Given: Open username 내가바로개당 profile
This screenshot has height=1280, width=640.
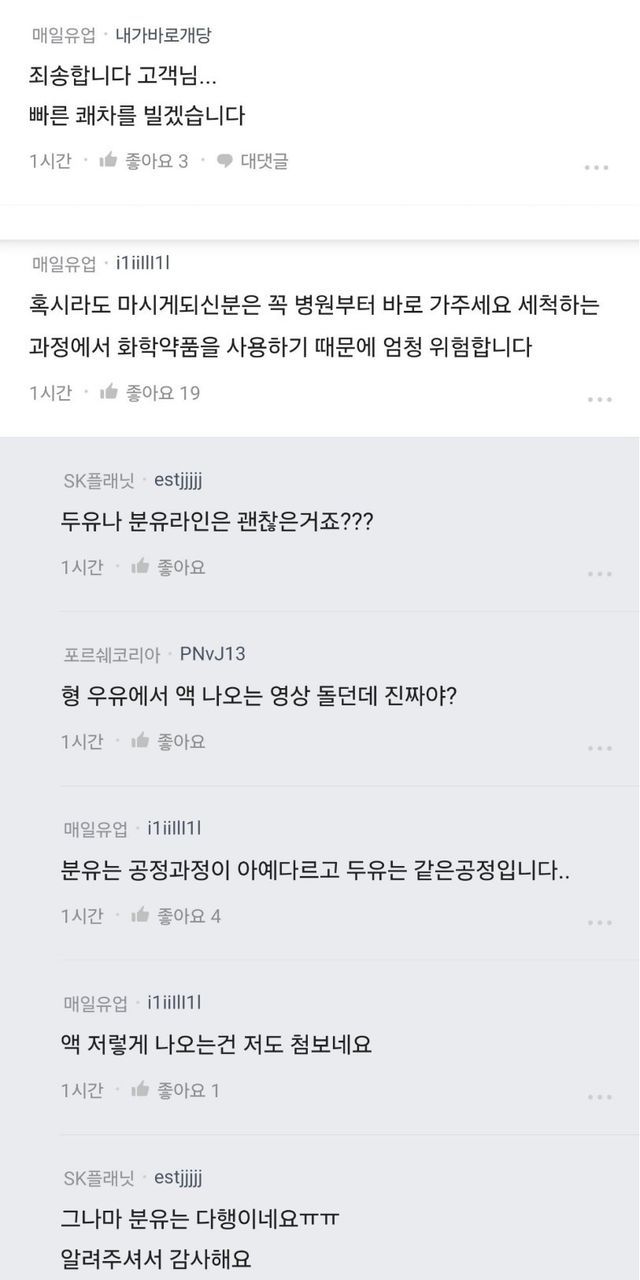Looking at the screenshot, I should click(163, 36).
